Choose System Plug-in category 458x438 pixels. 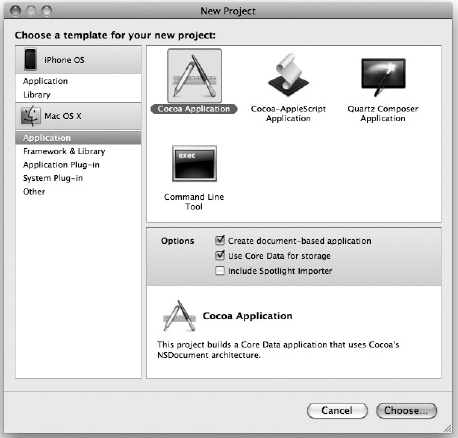(78, 178)
